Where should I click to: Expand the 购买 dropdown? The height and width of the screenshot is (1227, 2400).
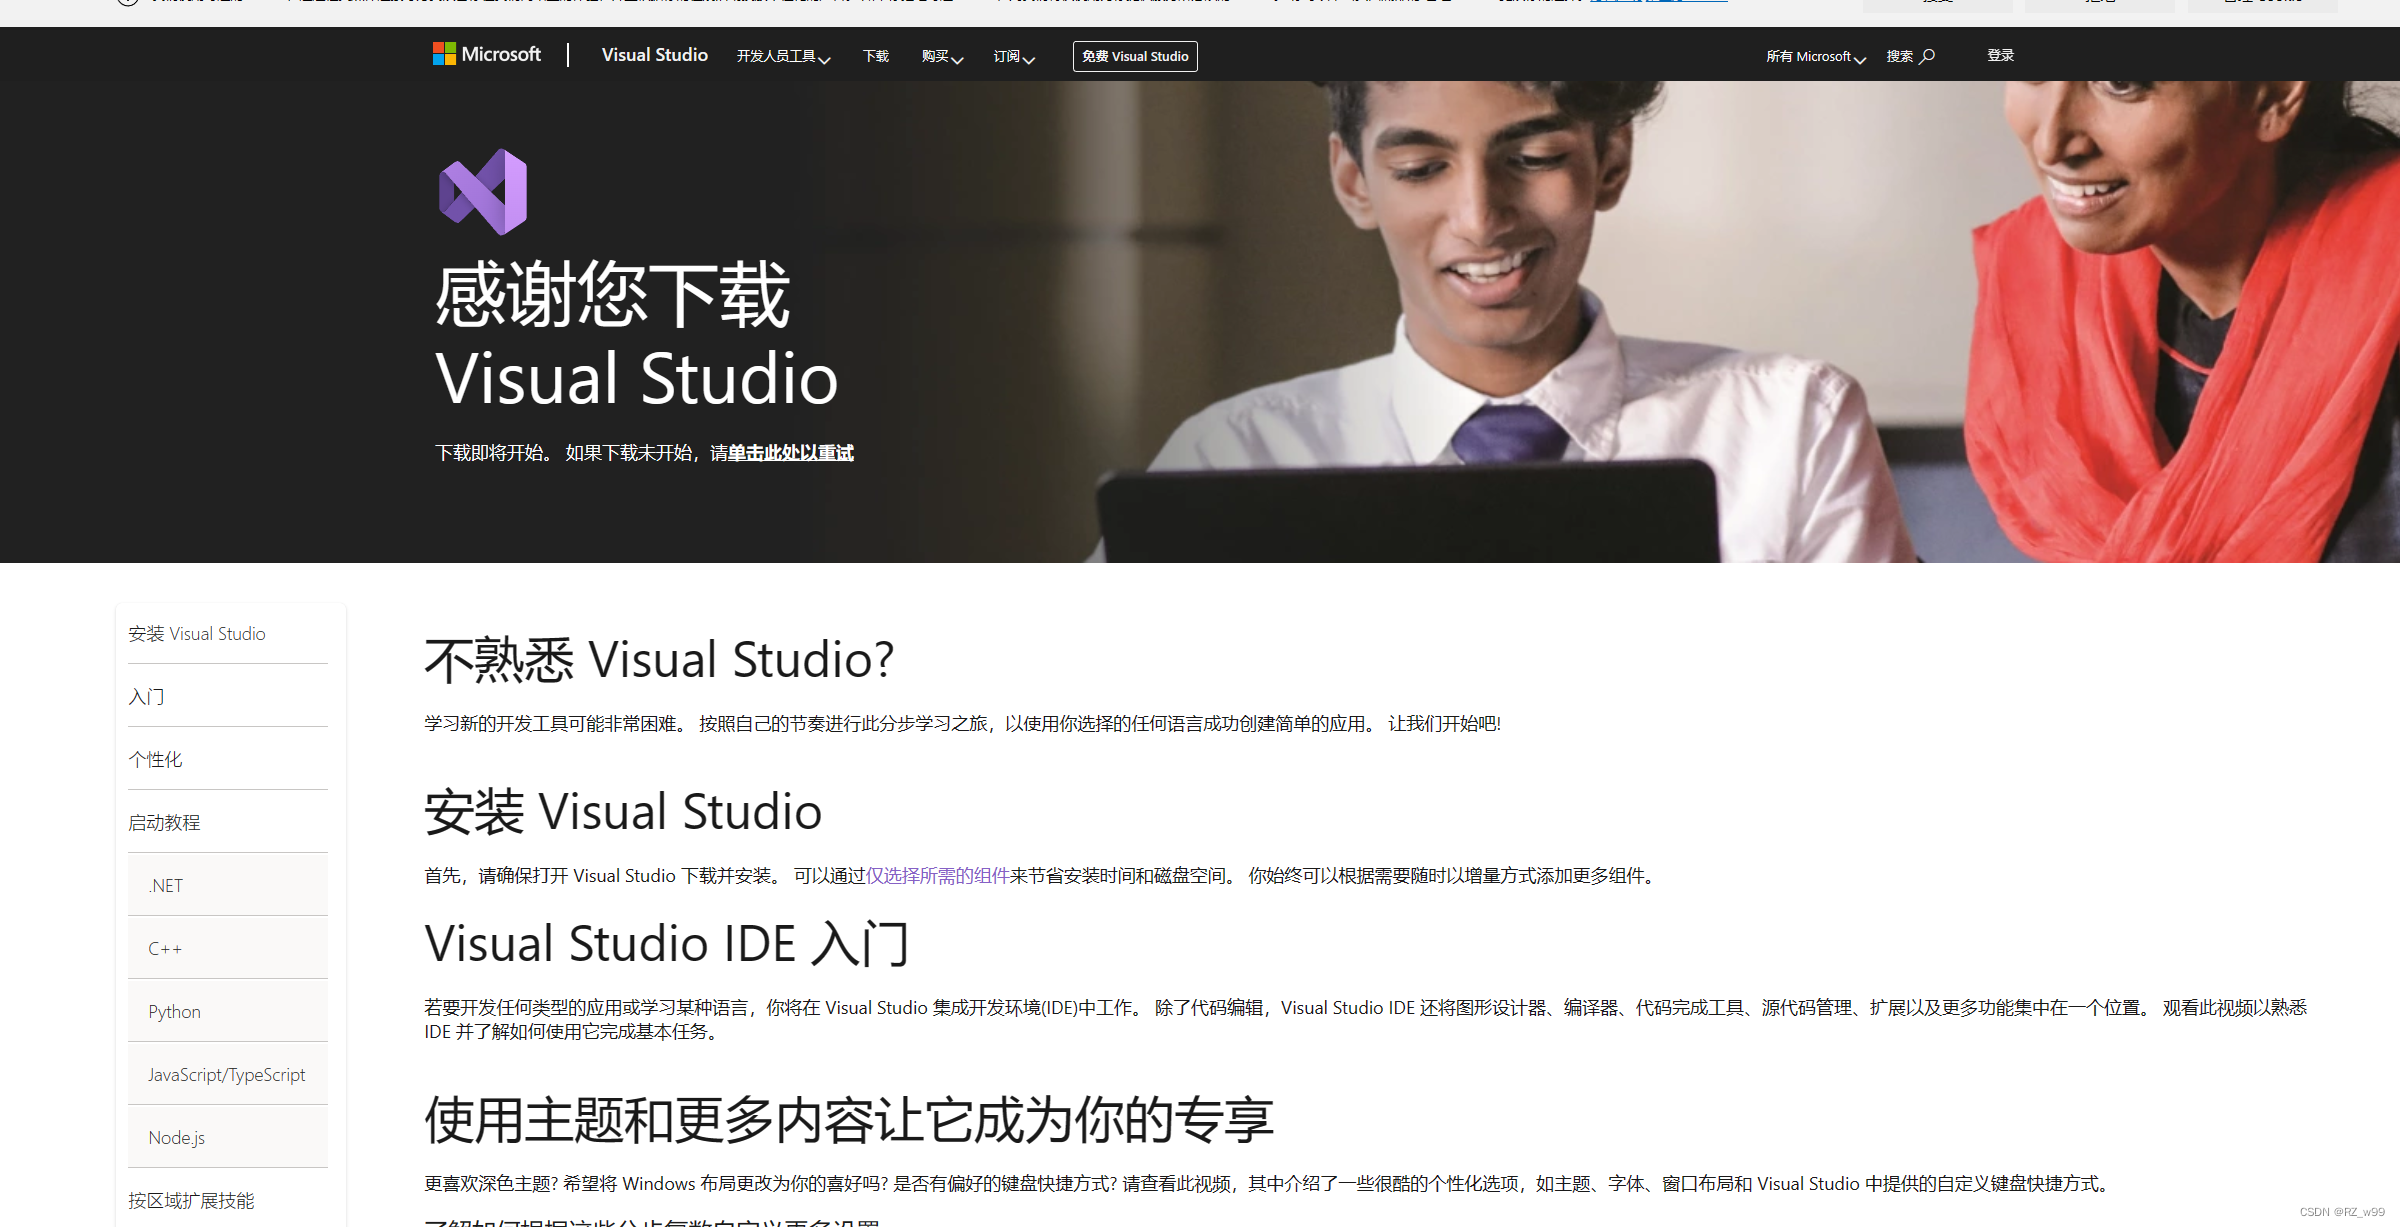(940, 57)
